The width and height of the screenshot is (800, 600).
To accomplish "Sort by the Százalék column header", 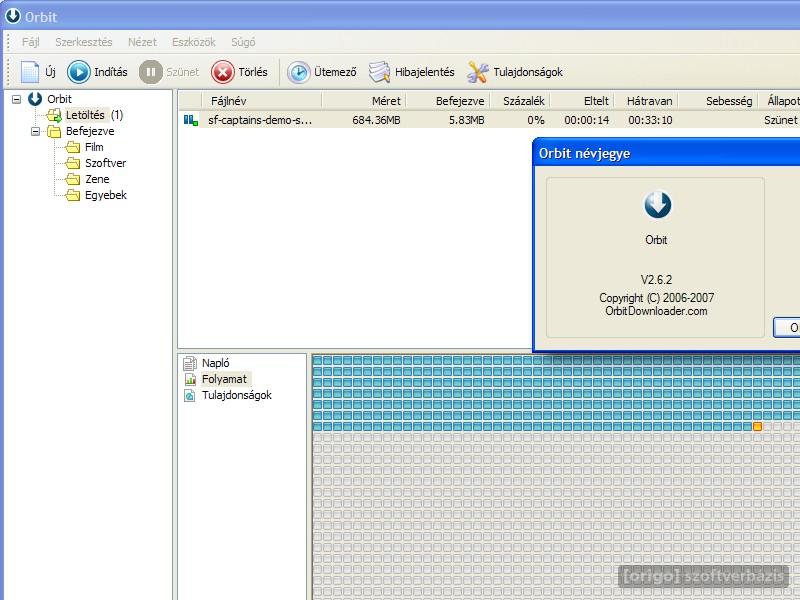I will pos(519,101).
